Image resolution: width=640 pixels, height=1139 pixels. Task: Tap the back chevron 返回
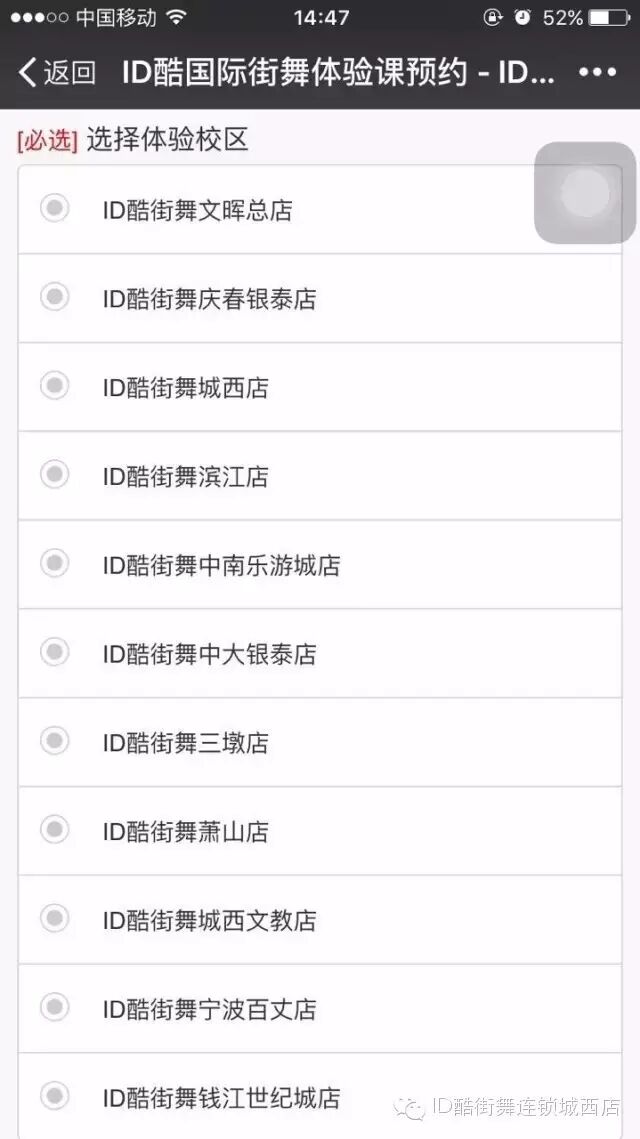[x=57, y=73]
